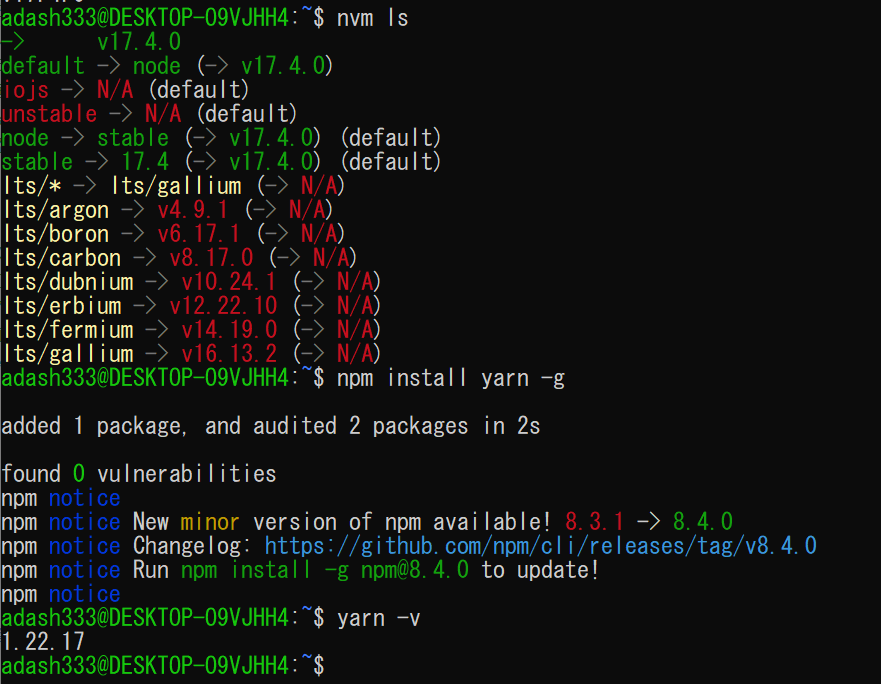Click the lts/argon v4.9.1 version text
The height and width of the screenshot is (684, 881).
tap(193, 210)
